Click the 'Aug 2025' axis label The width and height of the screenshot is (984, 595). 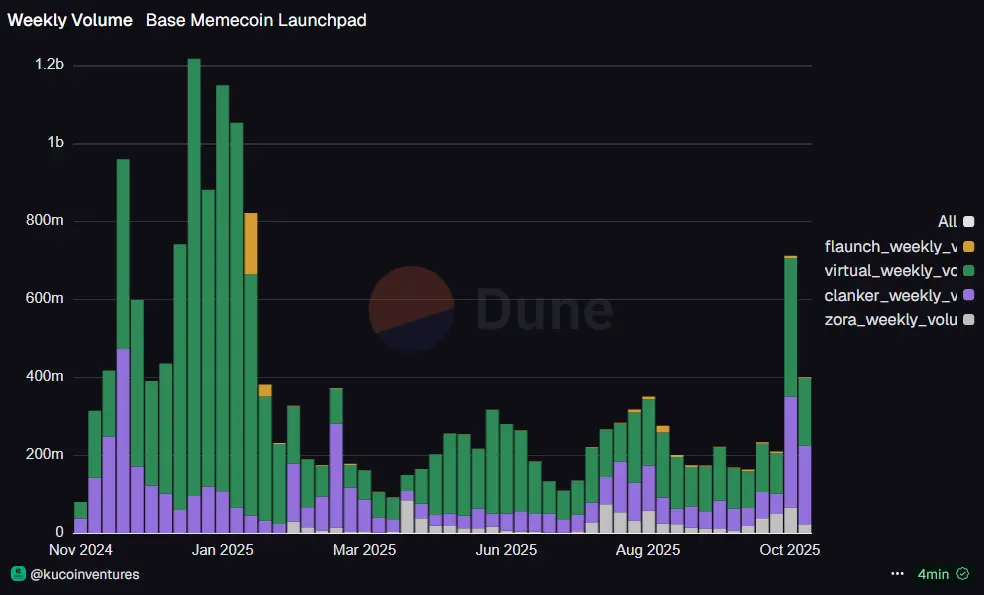click(x=648, y=550)
